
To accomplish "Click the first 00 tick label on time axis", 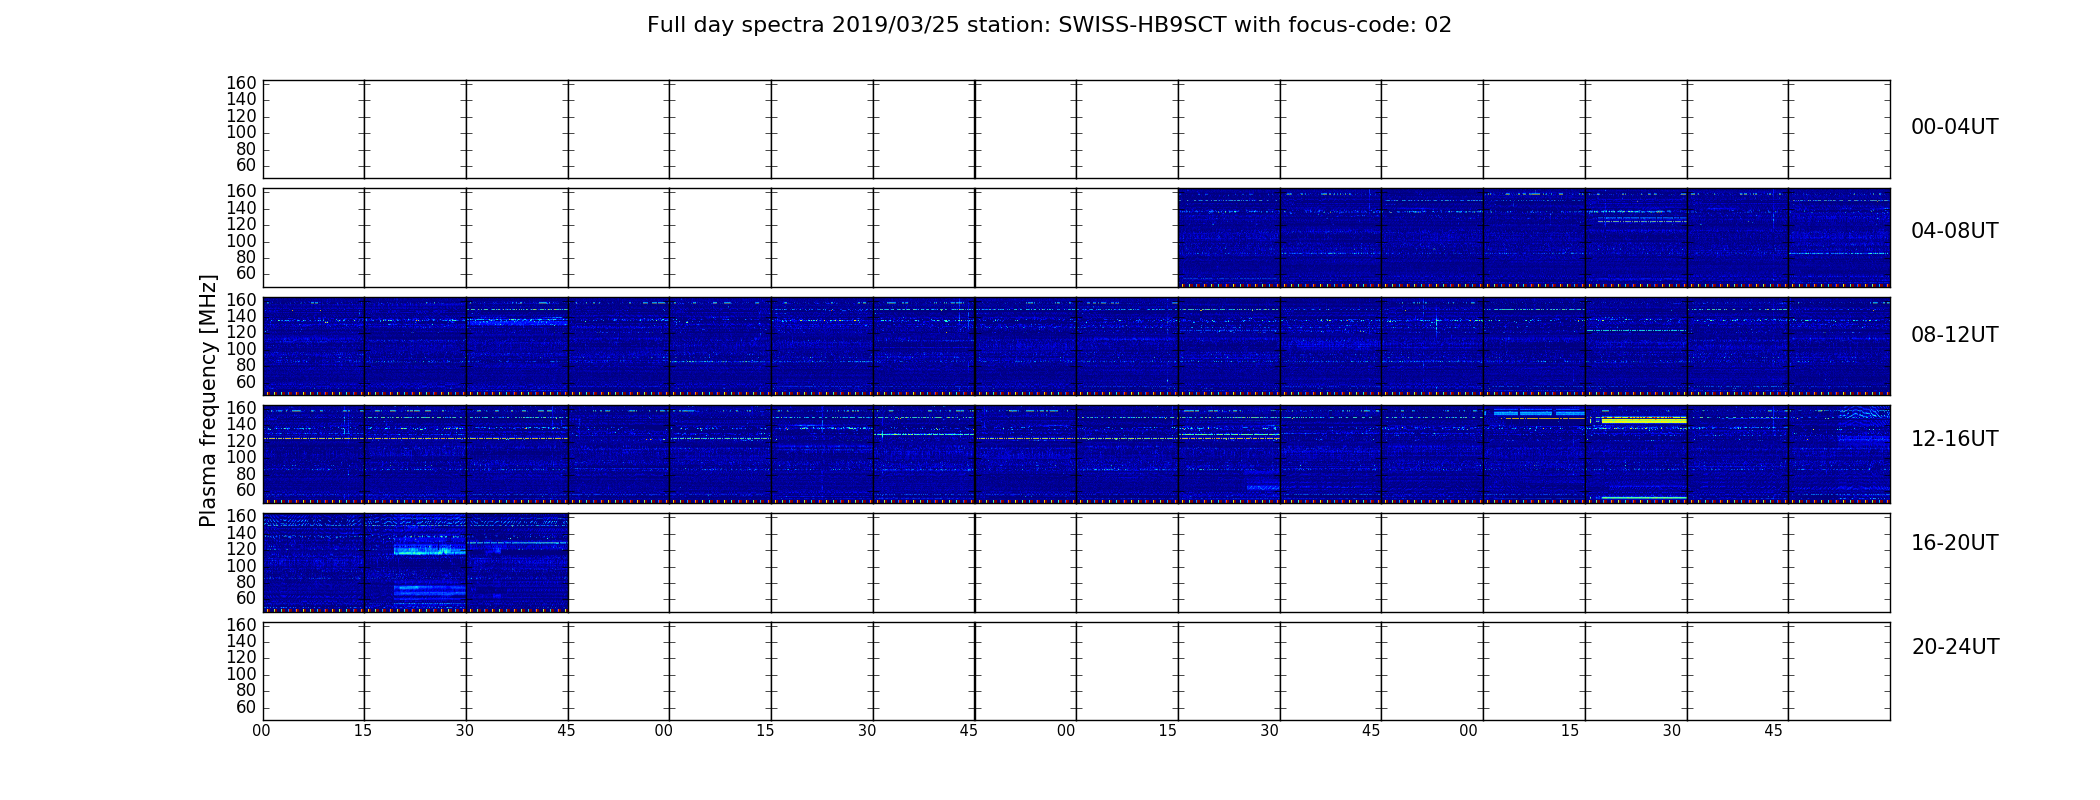I will pyautogui.click(x=261, y=731).
